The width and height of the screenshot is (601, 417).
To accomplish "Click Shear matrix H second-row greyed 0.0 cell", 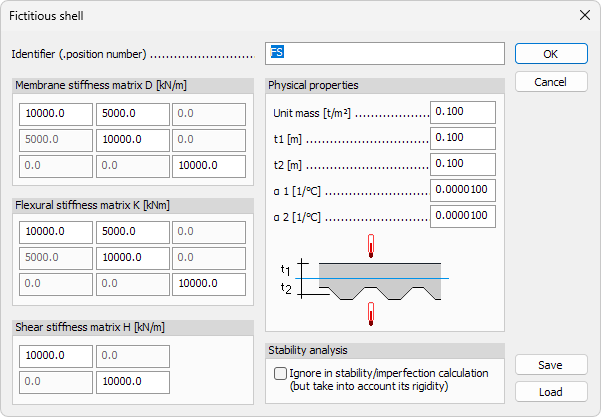I will click(56, 383).
